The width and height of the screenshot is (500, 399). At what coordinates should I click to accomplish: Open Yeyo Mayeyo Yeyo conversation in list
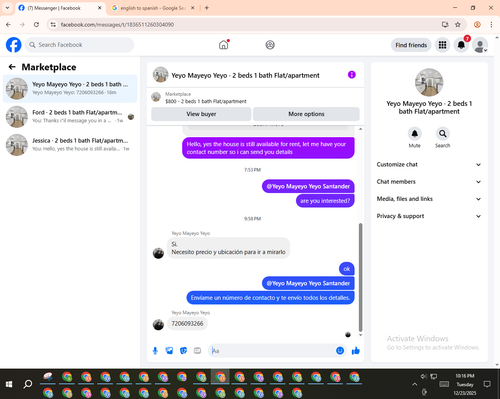pyautogui.click(x=70, y=89)
